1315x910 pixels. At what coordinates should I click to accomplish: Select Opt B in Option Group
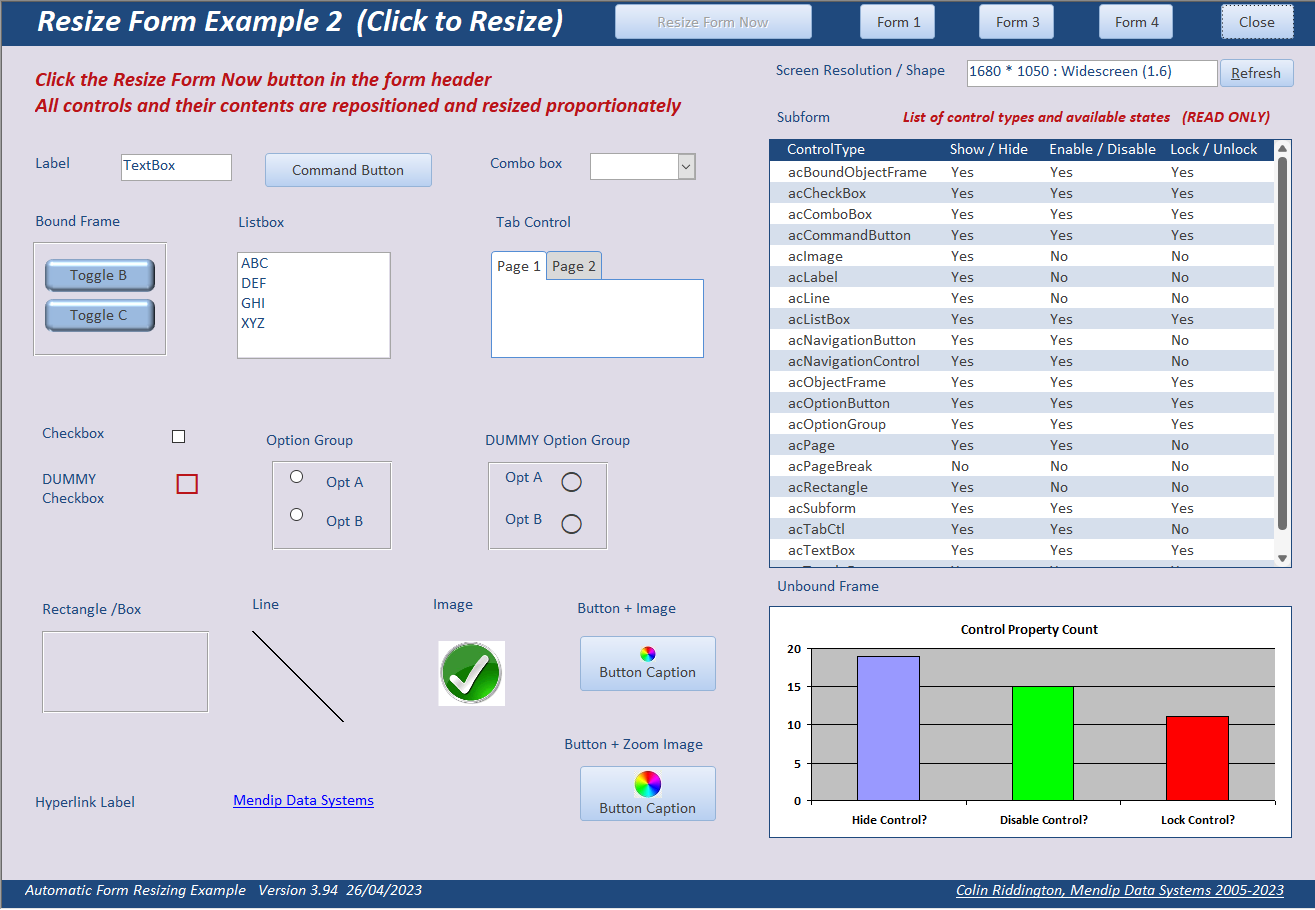296,514
